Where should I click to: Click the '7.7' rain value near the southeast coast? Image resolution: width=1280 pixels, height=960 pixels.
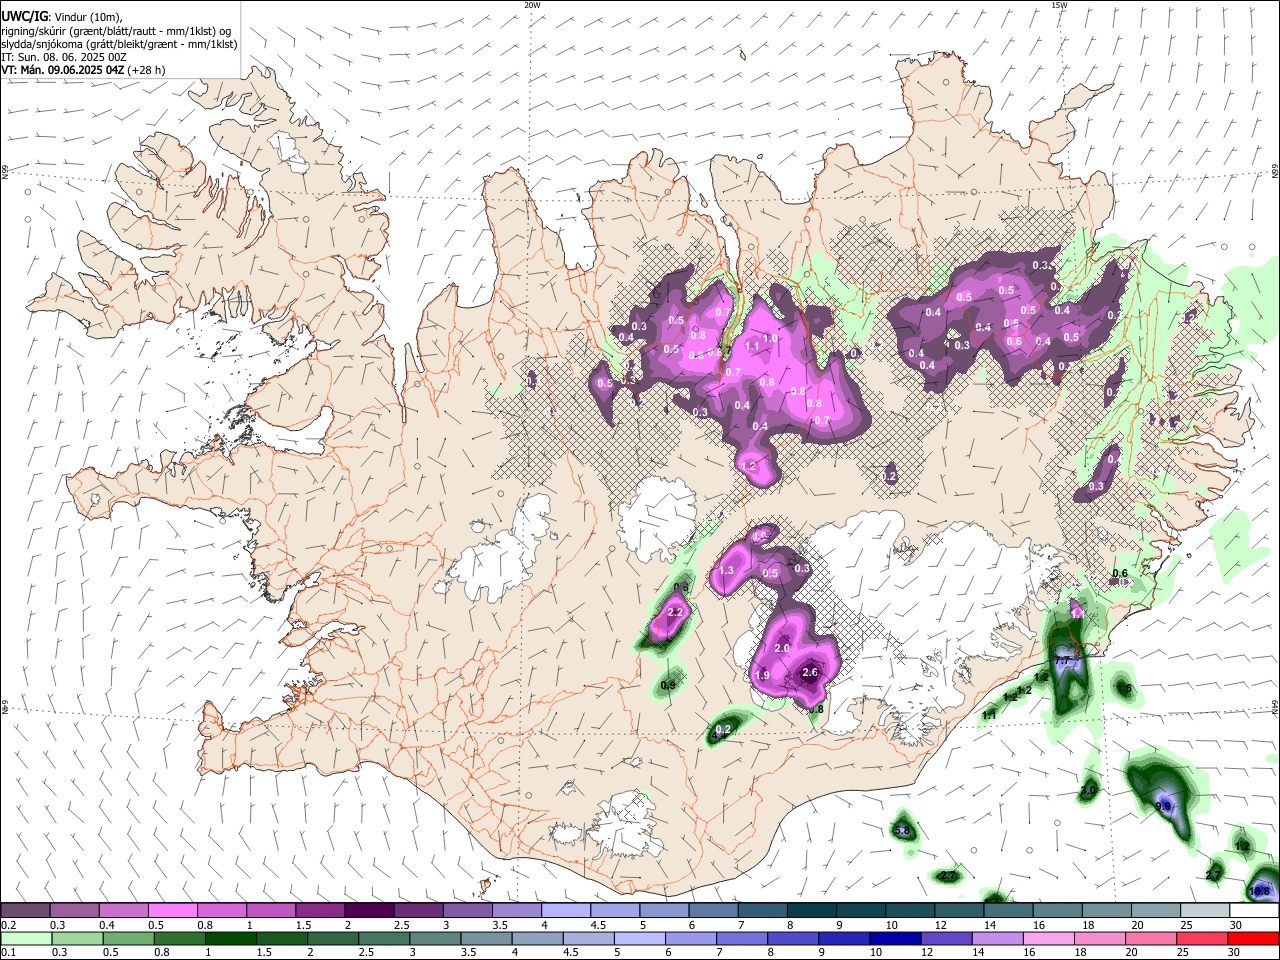click(1062, 662)
